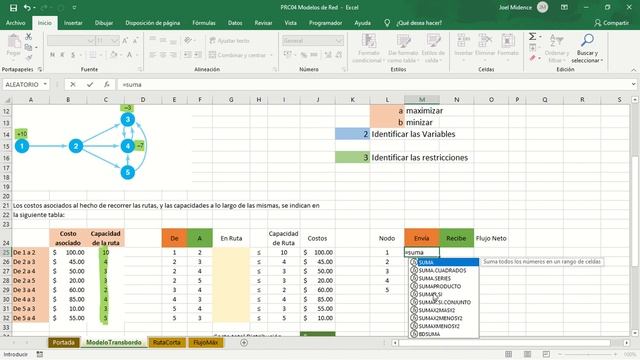Open the Portapapeles dialog launcher
Screen dimensions: 640x360
tap(40, 69)
